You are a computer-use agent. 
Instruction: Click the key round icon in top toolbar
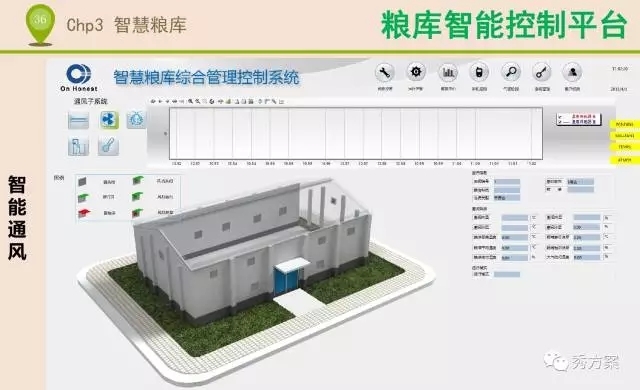pyautogui.click(x=542, y=73)
